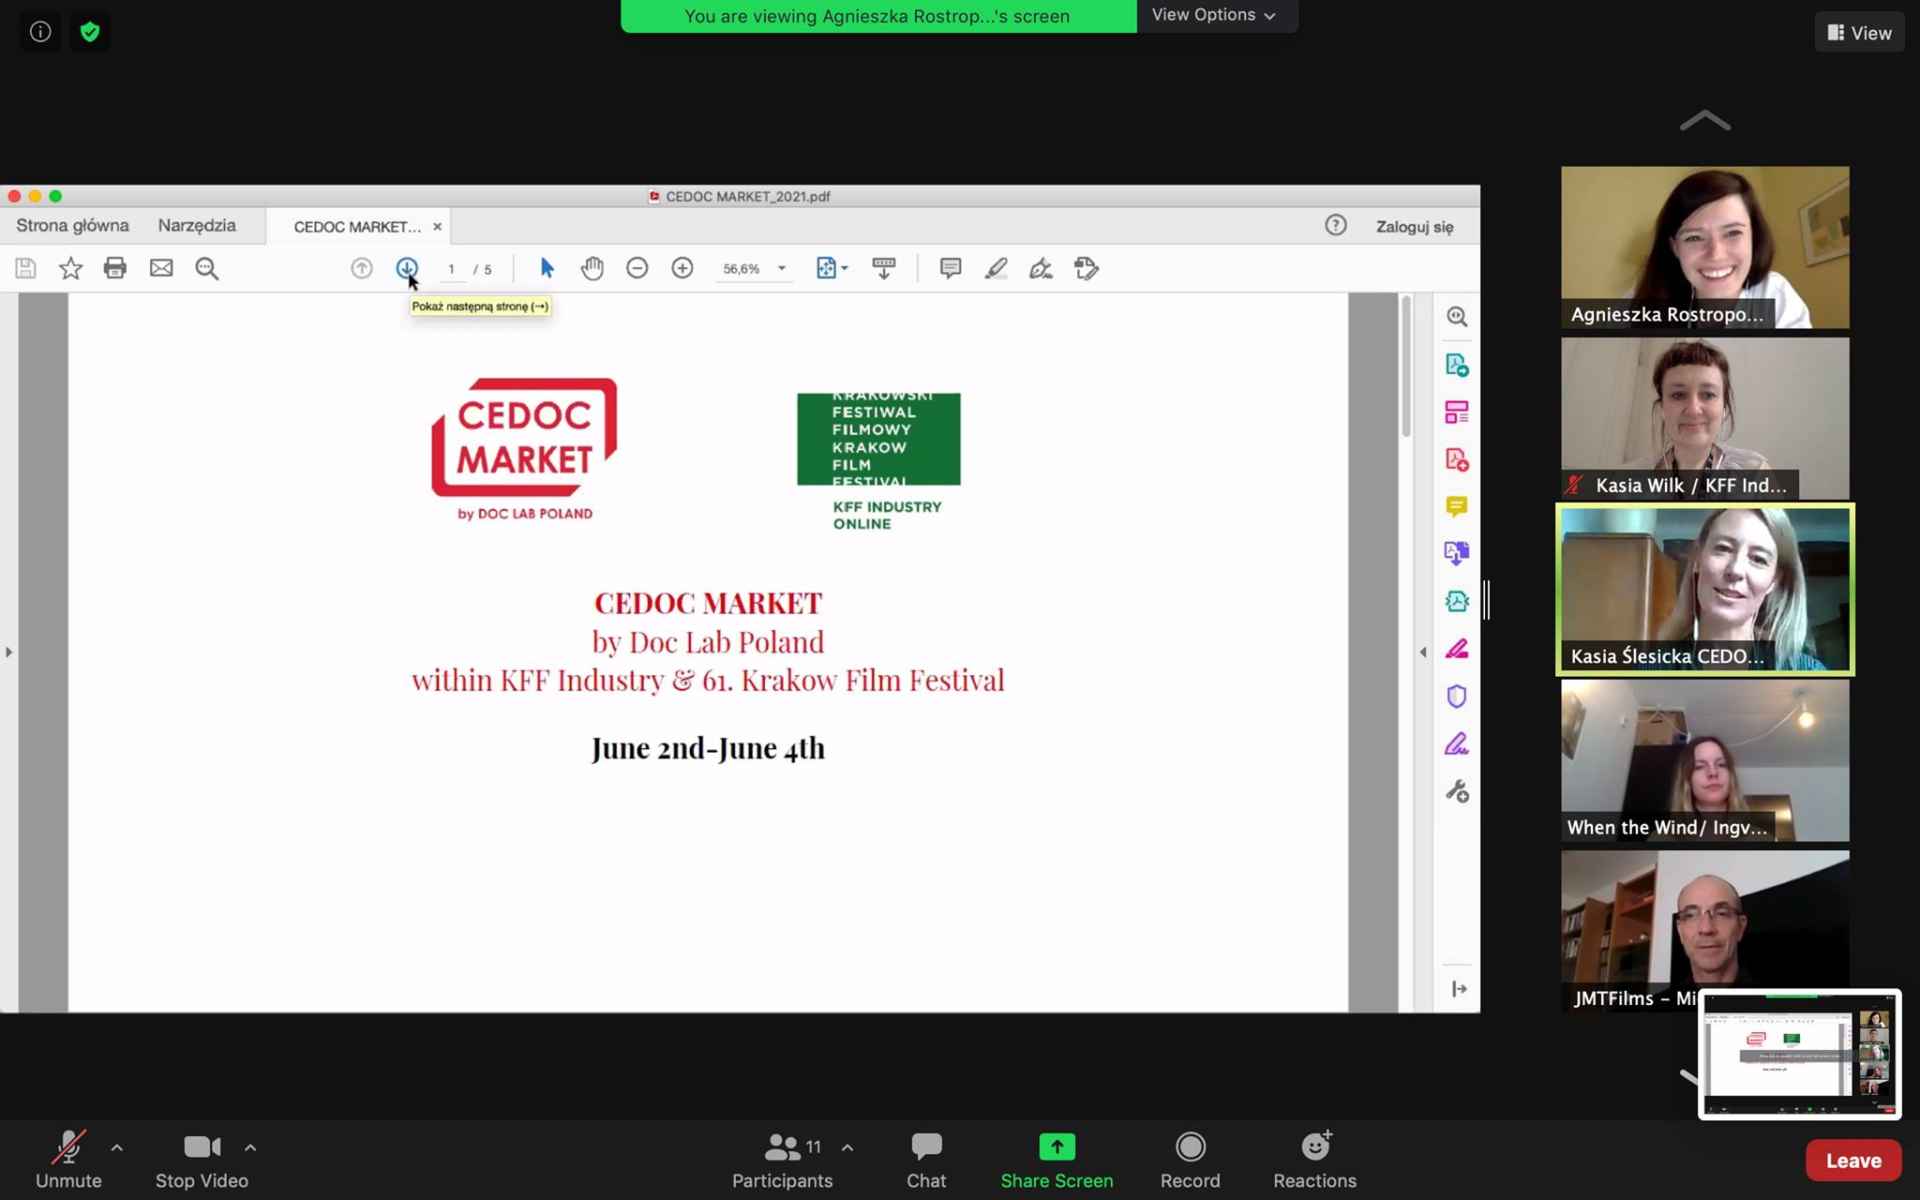Image resolution: width=1920 pixels, height=1200 pixels.
Task: Click the sign document pen icon
Action: tap(1041, 268)
